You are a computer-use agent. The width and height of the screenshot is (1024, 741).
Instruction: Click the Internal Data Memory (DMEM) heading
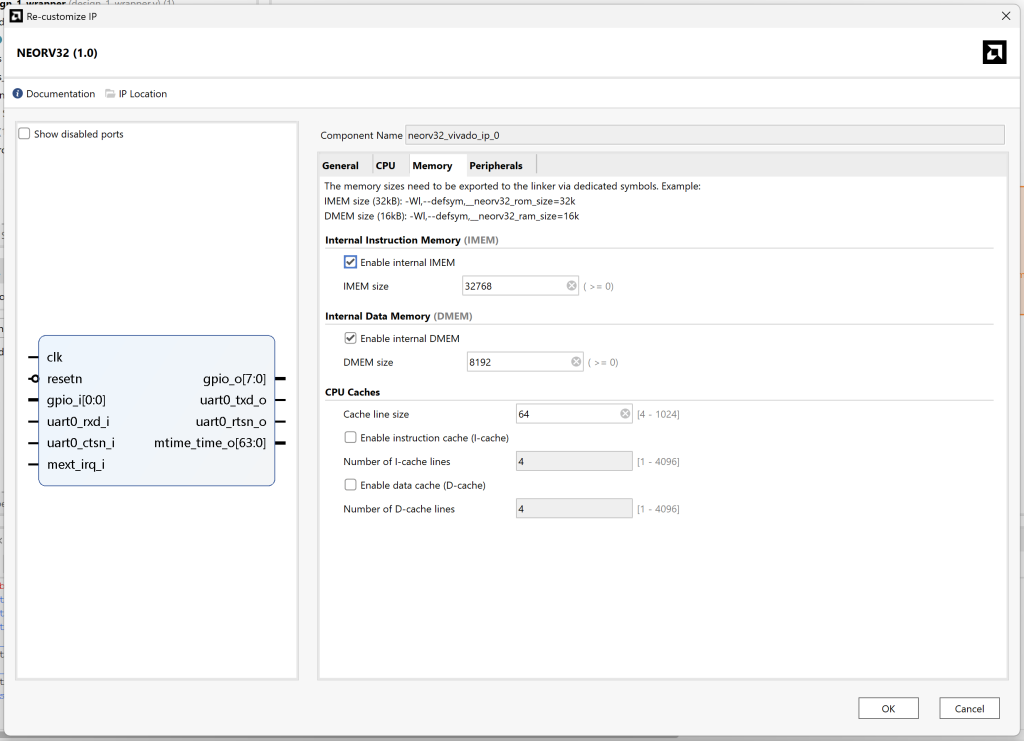[398, 316]
